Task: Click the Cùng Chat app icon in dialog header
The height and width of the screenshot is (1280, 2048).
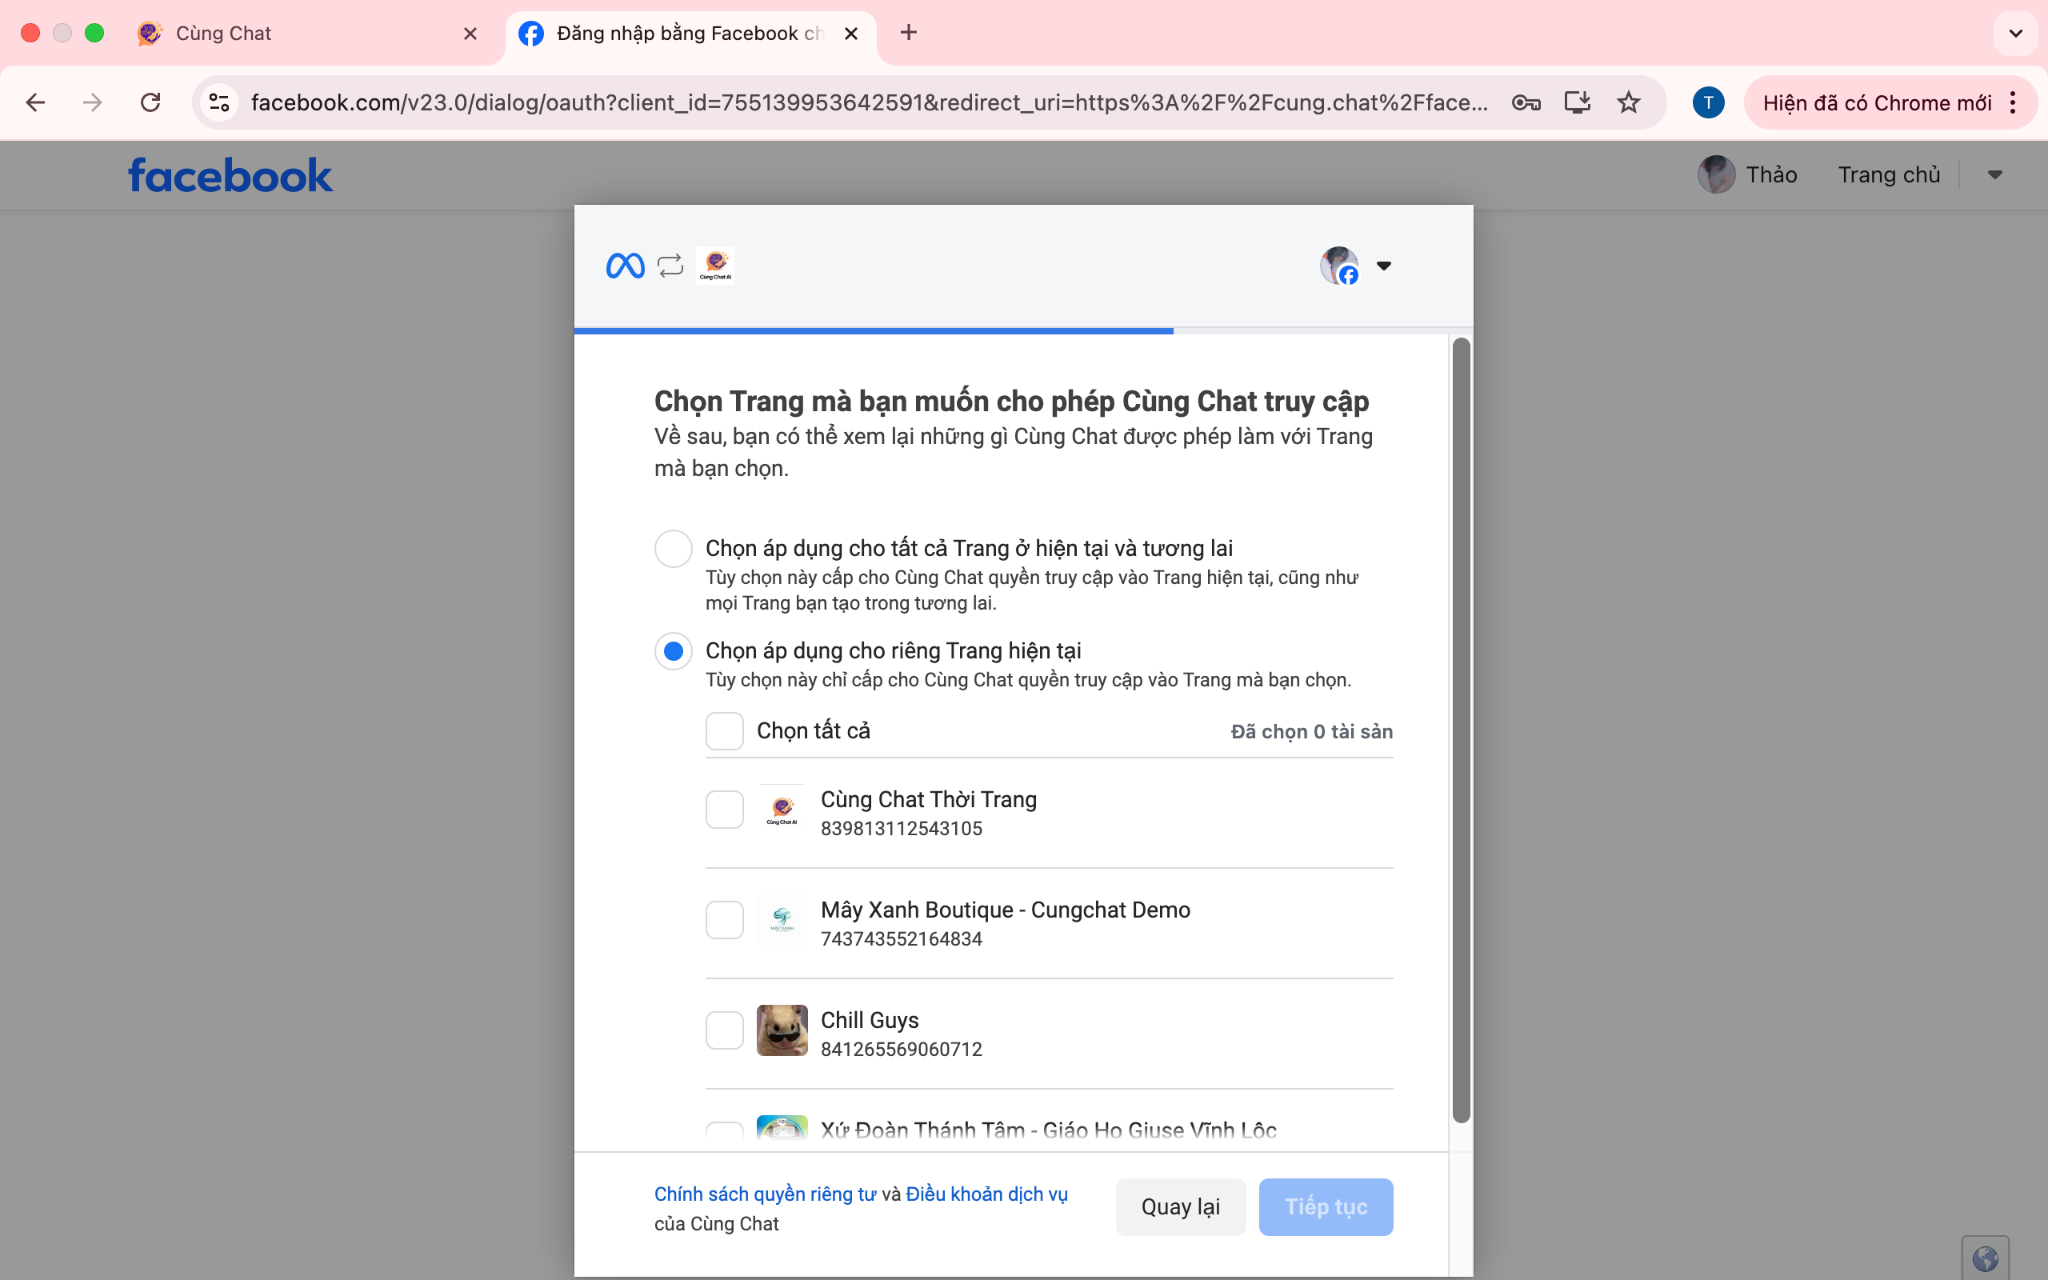Action: 715,266
